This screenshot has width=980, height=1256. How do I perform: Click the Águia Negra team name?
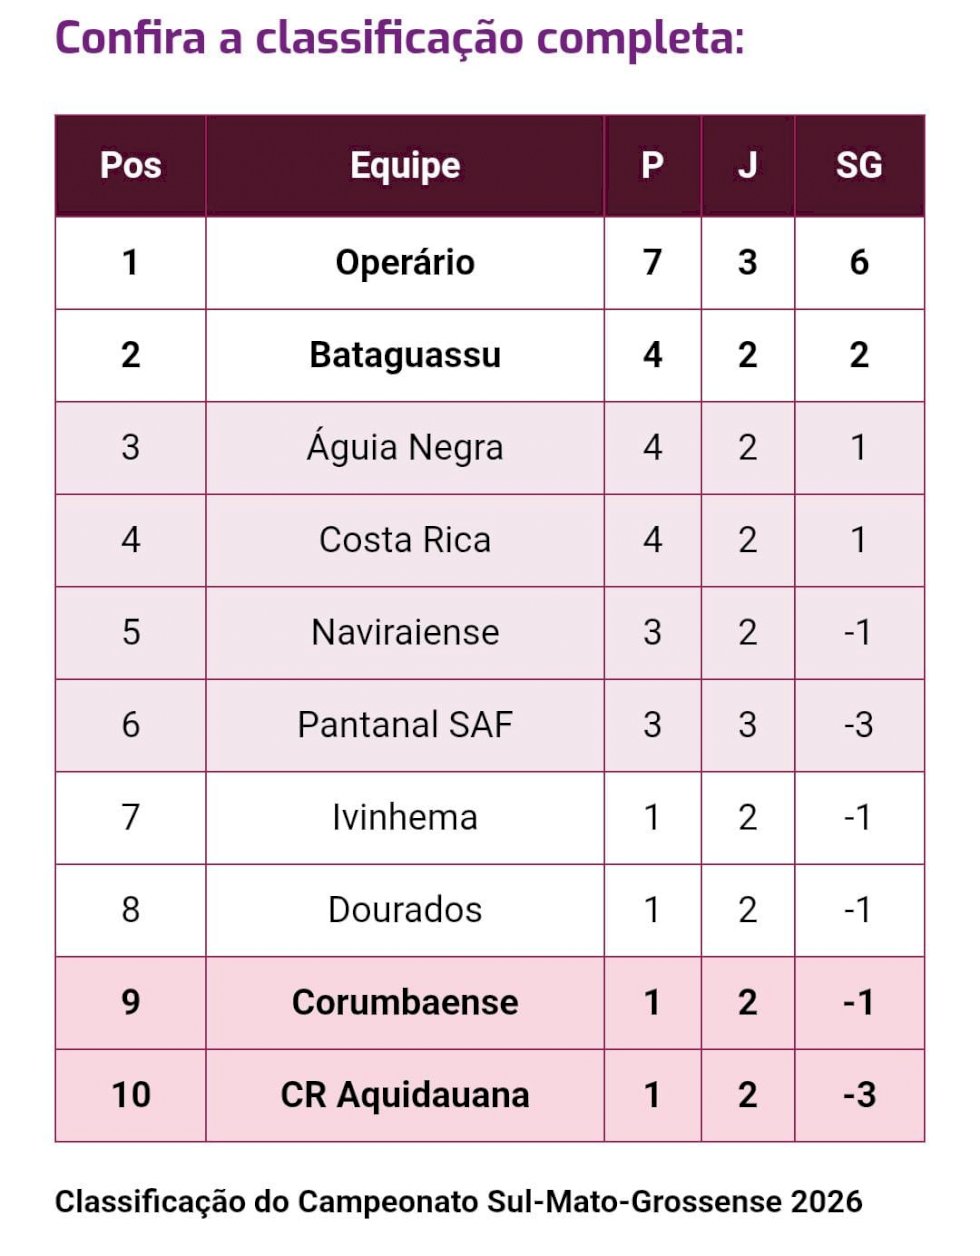(405, 447)
